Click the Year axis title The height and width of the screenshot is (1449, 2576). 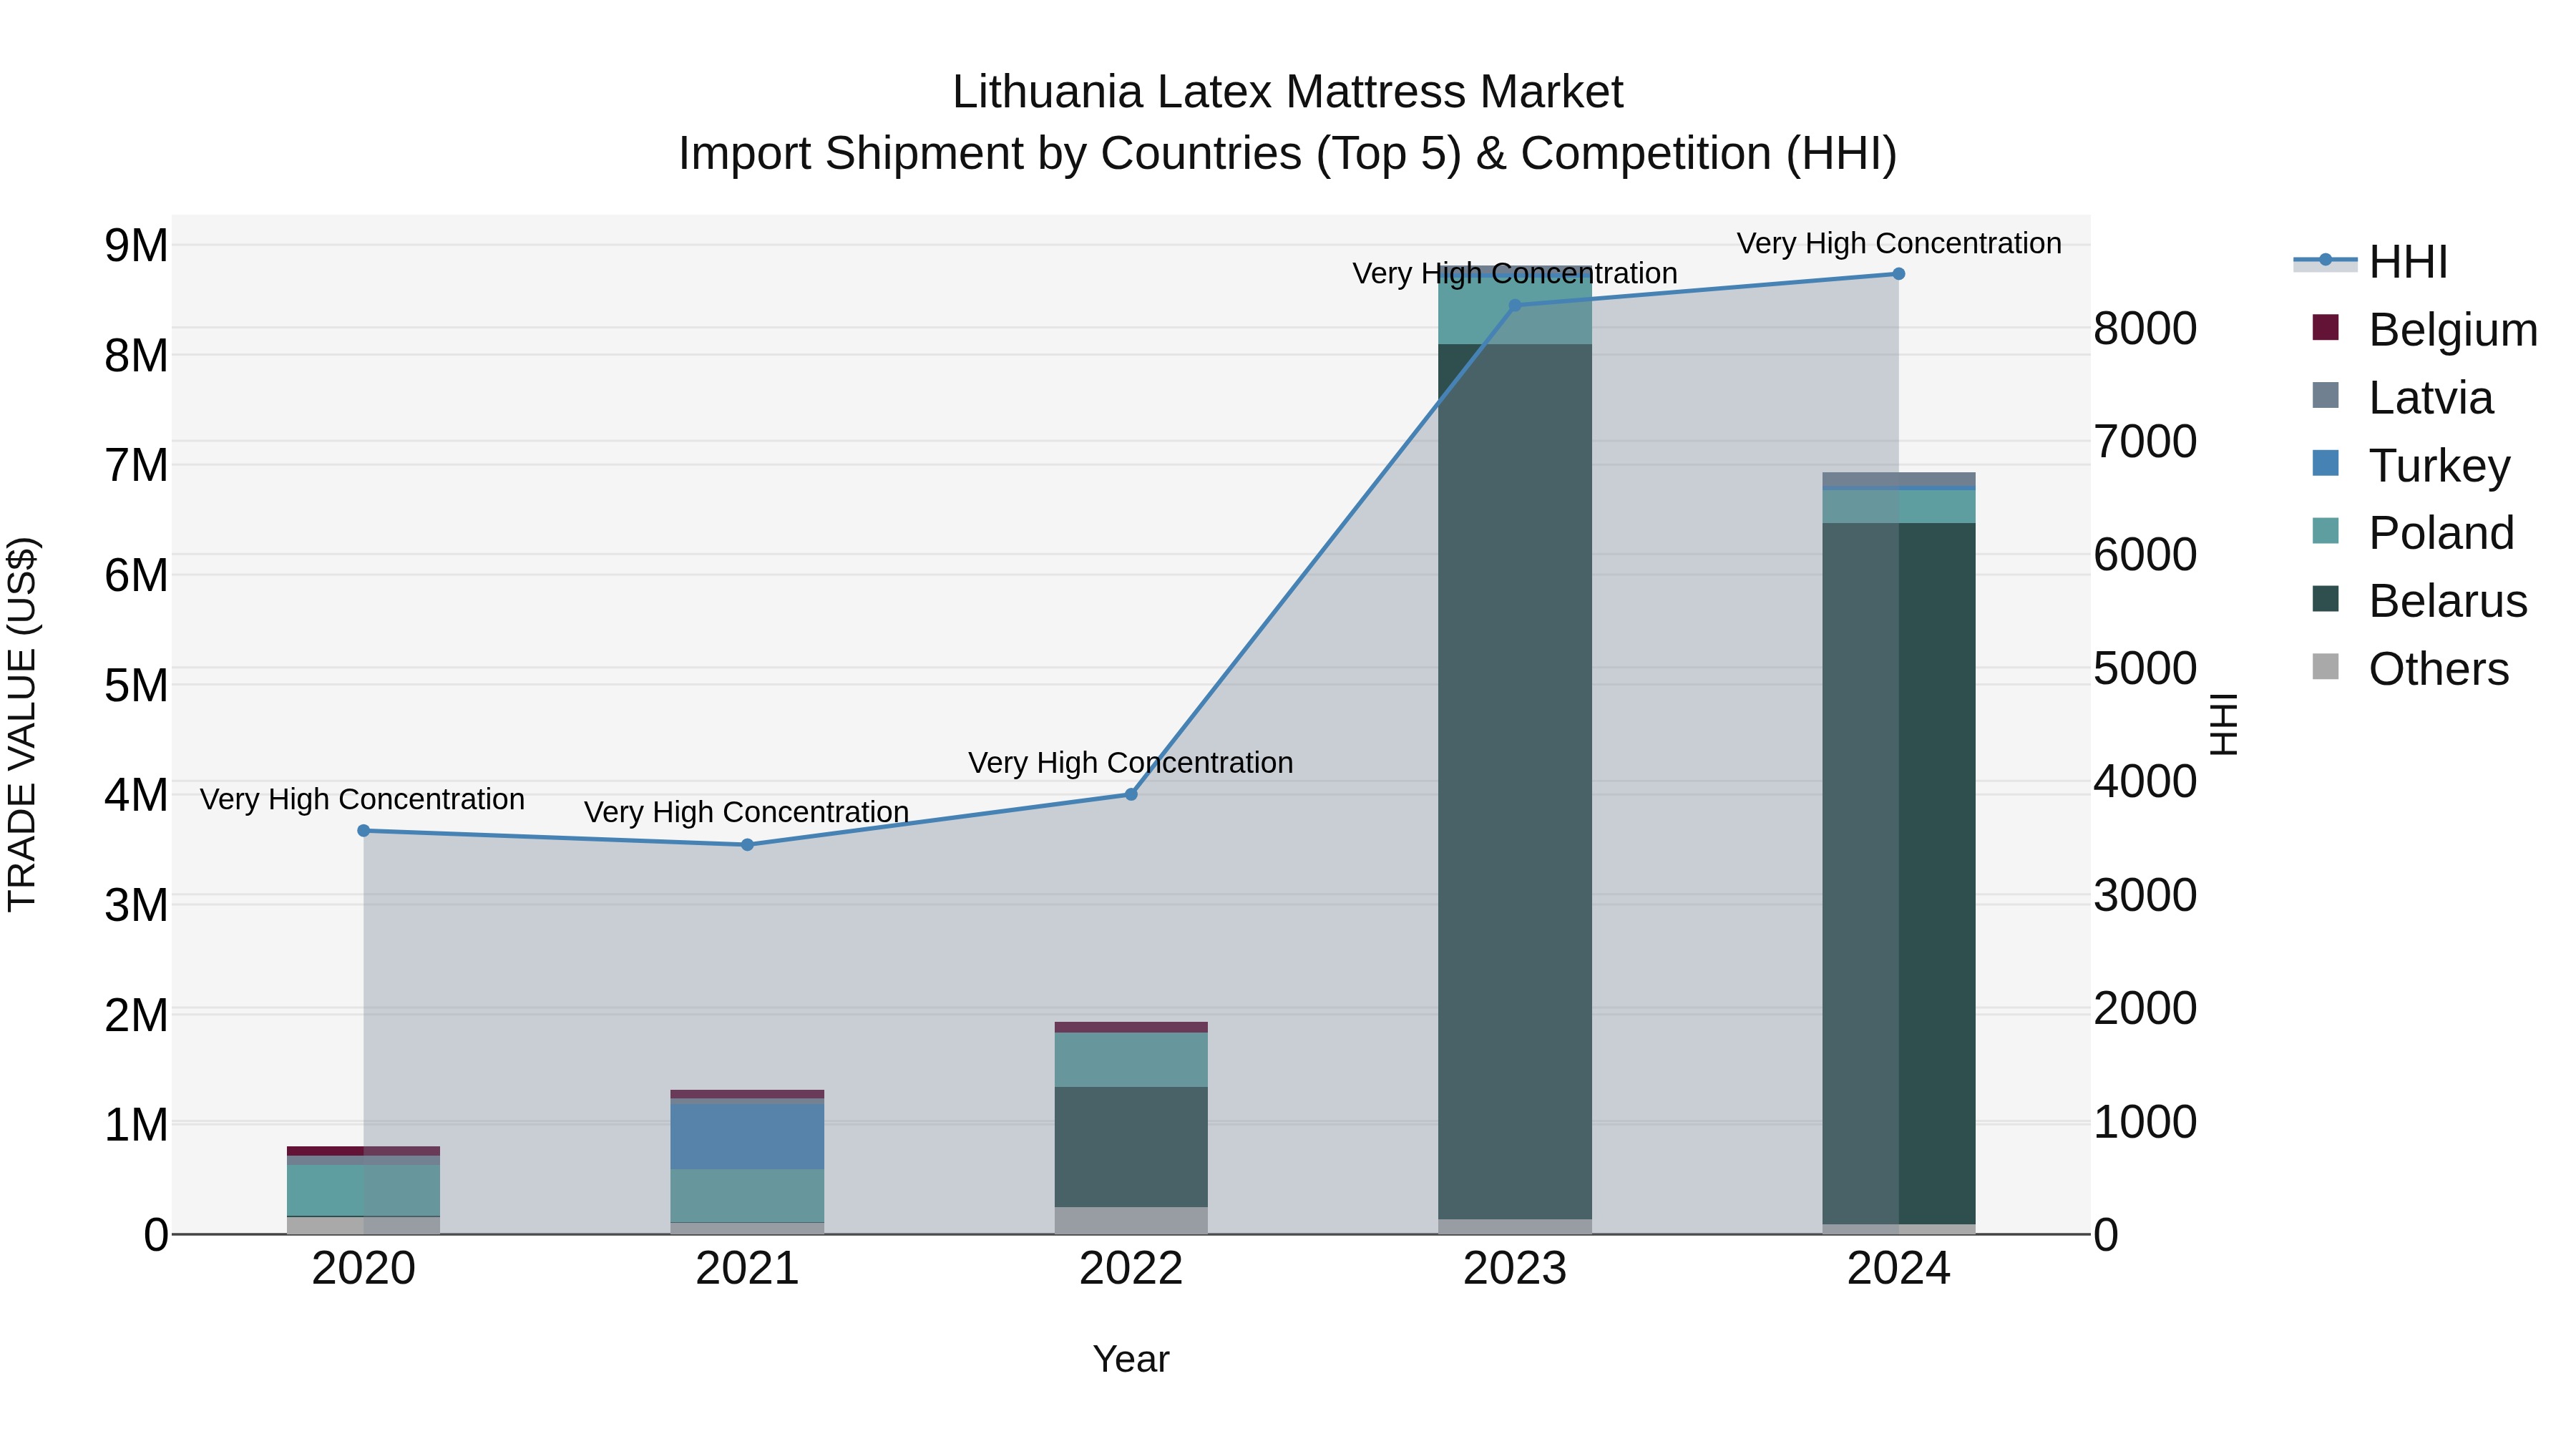pyautogui.click(x=1131, y=1360)
